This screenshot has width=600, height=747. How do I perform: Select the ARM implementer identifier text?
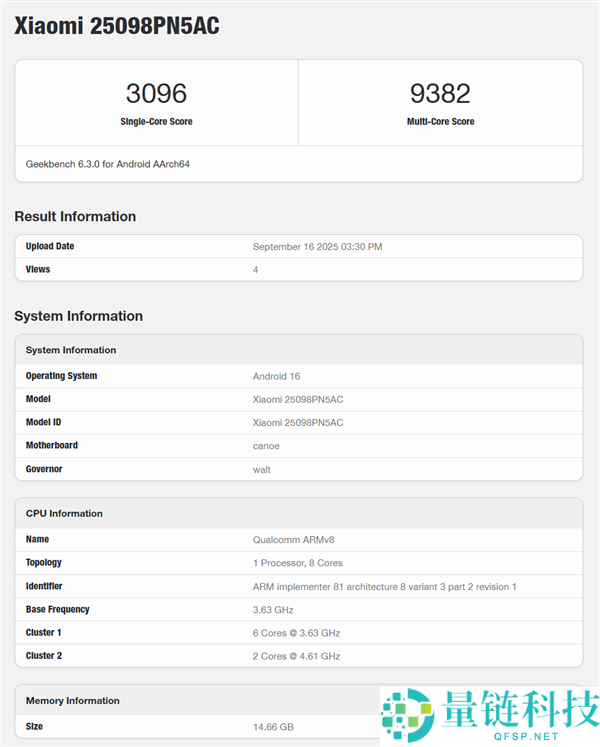click(384, 587)
